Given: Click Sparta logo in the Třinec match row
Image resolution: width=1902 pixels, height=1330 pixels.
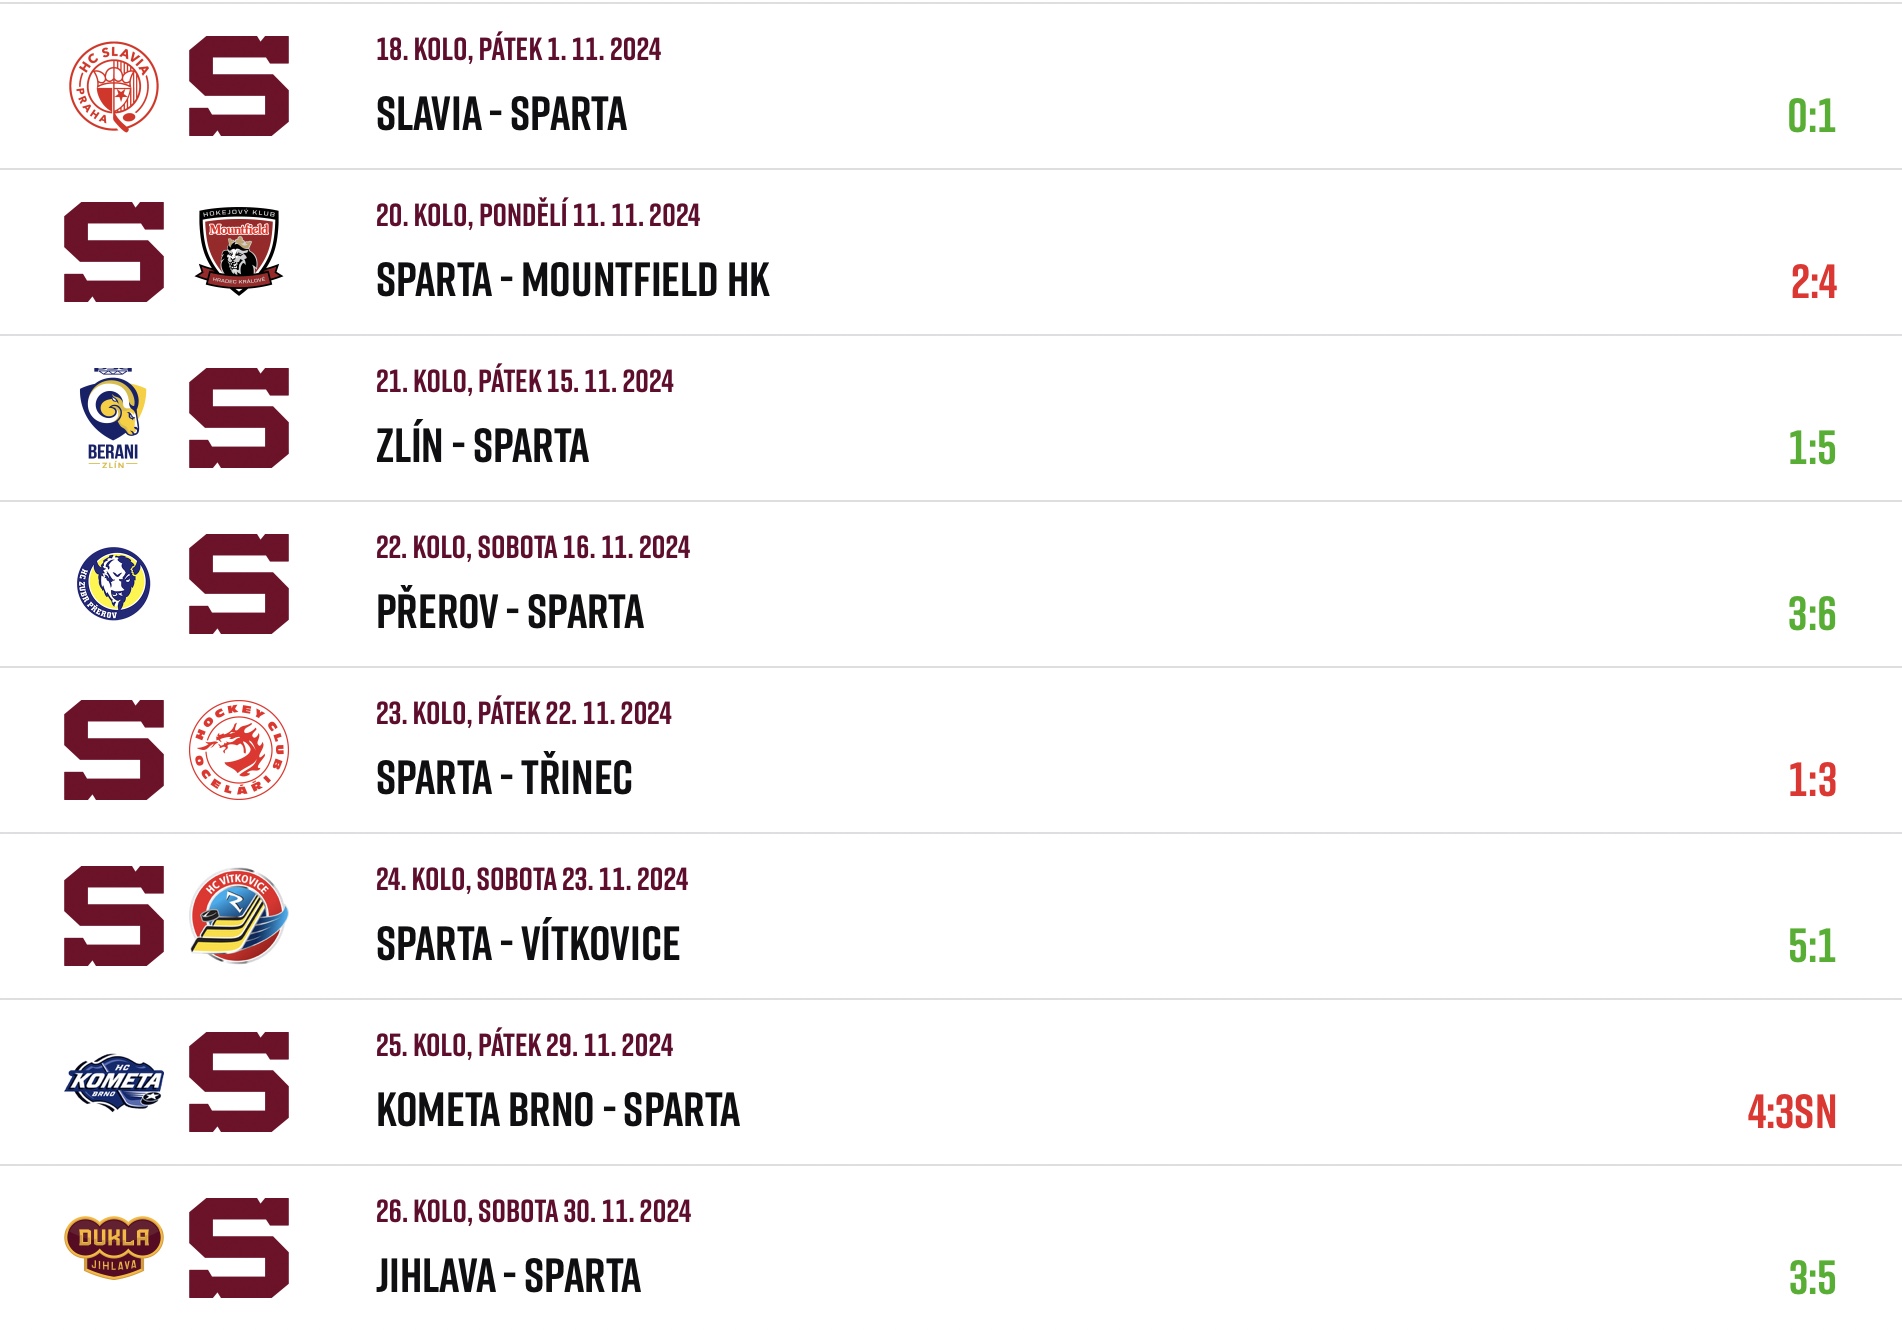Looking at the screenshot, I should tap(114, 750).
